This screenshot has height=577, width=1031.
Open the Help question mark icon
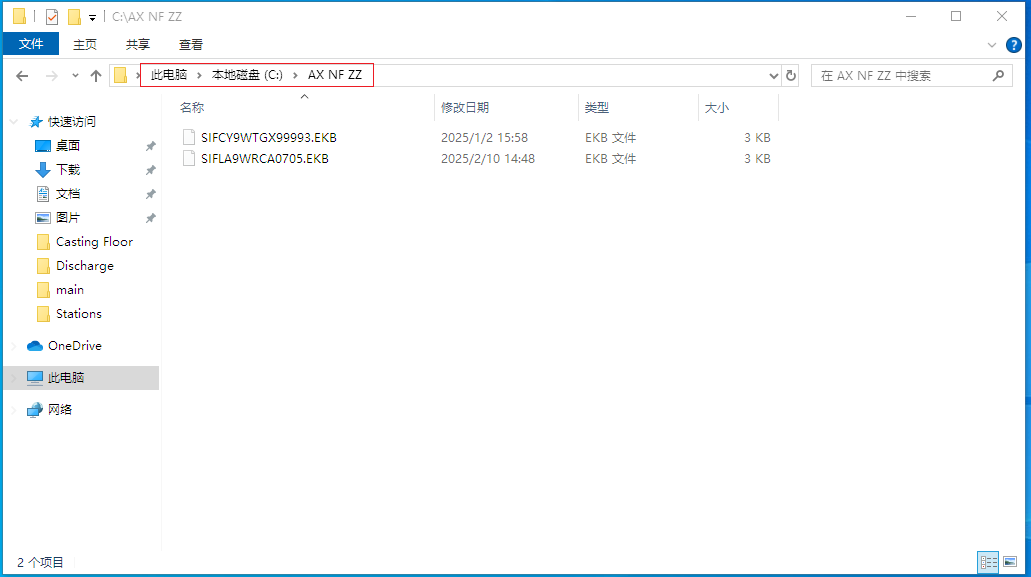(x=1013, y=44)
